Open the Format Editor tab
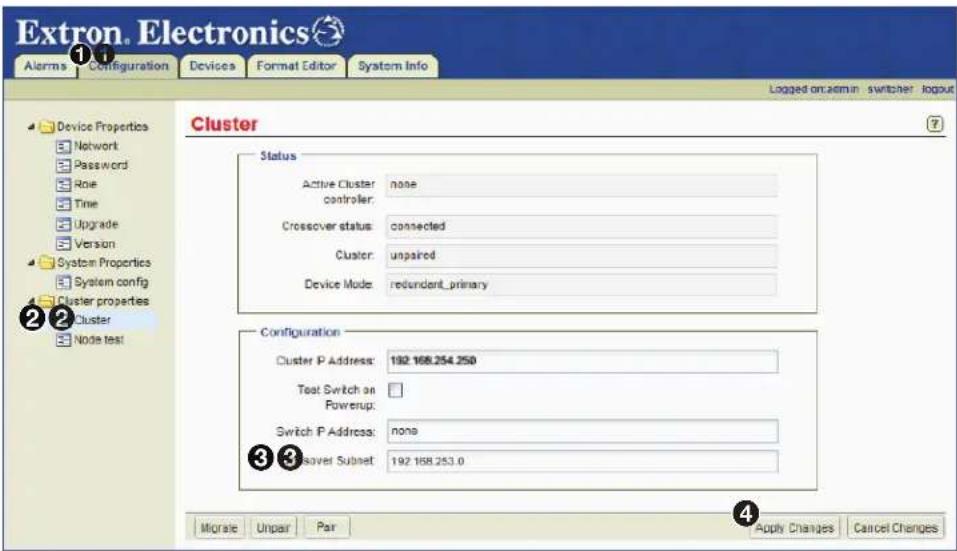 point(296,66)
